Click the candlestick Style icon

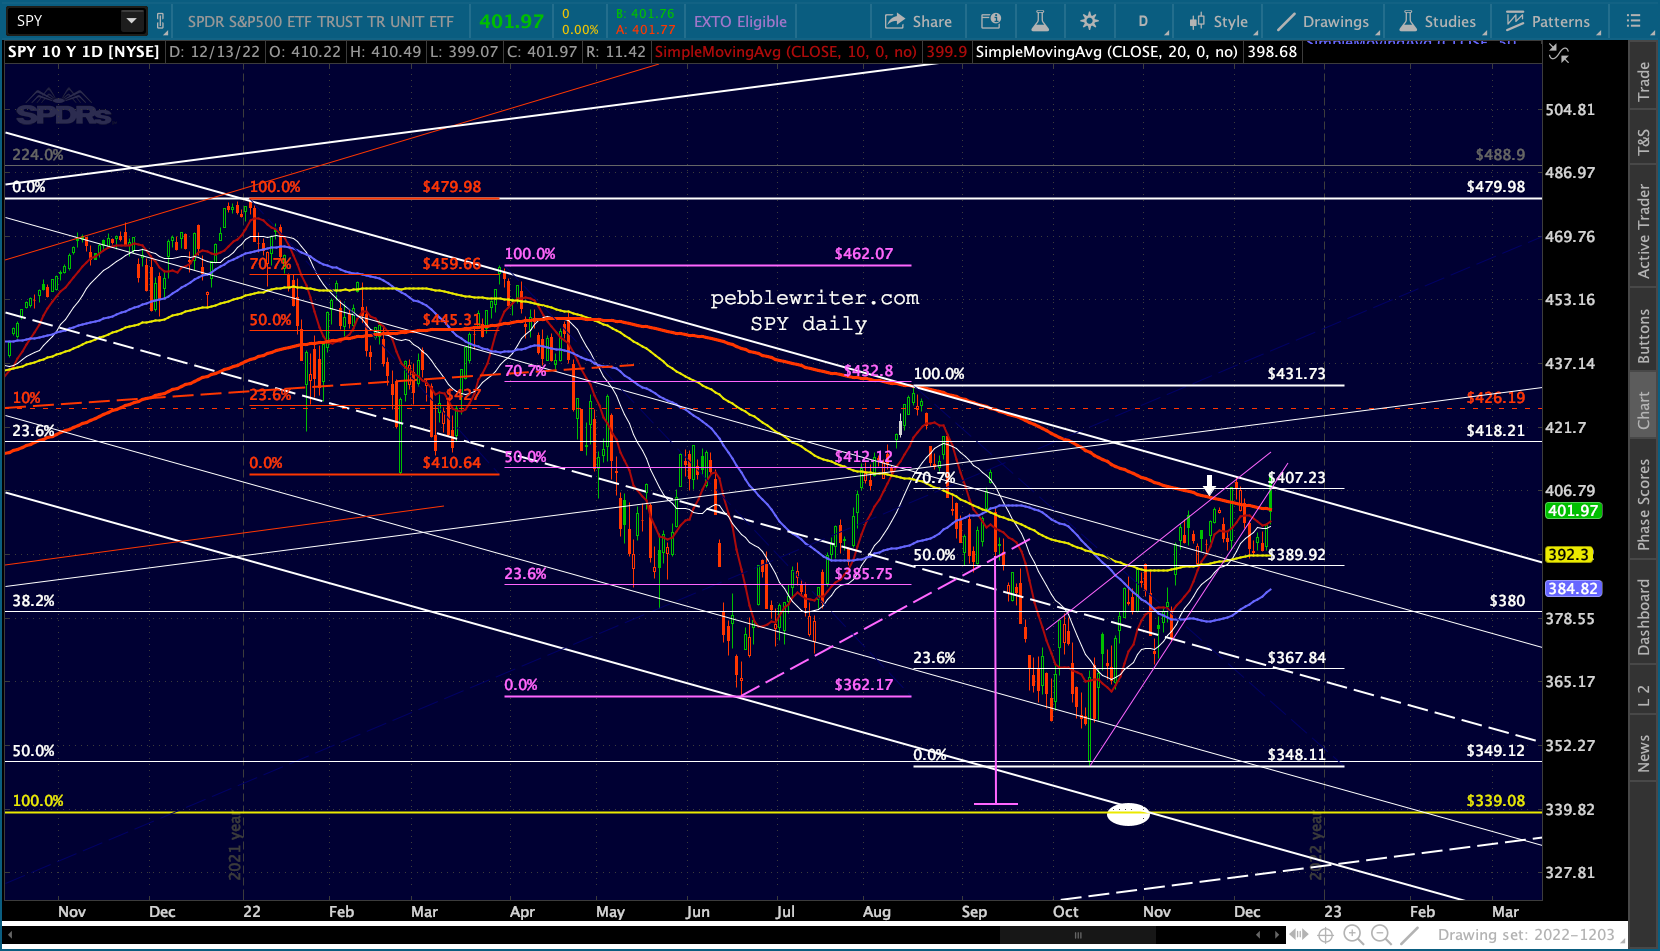pos(1197,21)
